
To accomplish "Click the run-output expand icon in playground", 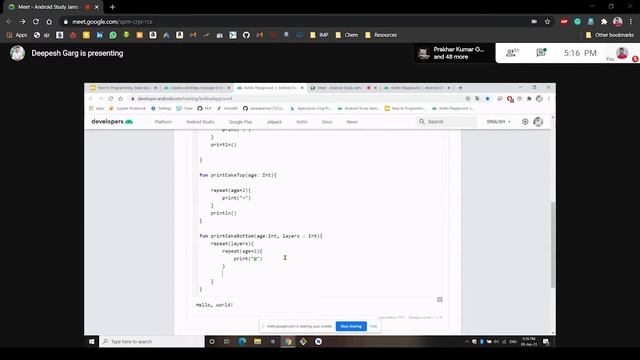I will pos(440,300).
